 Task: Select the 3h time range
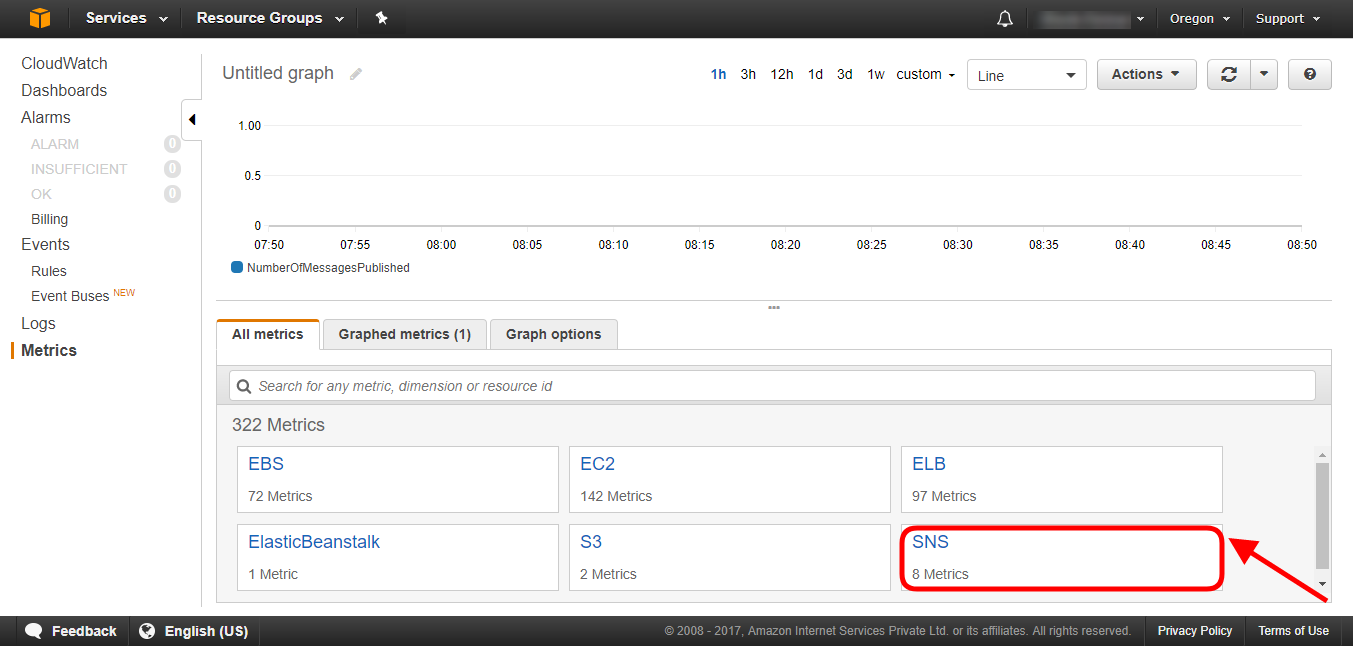[748, 74]
